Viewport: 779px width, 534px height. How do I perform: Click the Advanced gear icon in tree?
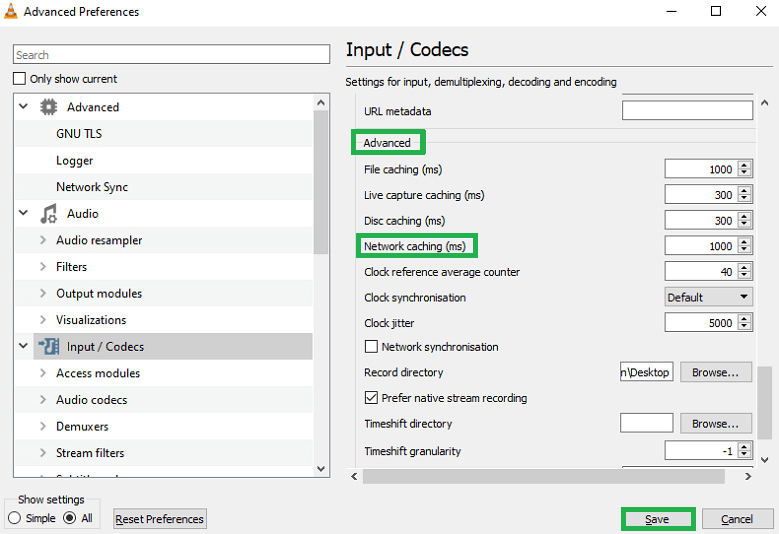tap(49, 107)
